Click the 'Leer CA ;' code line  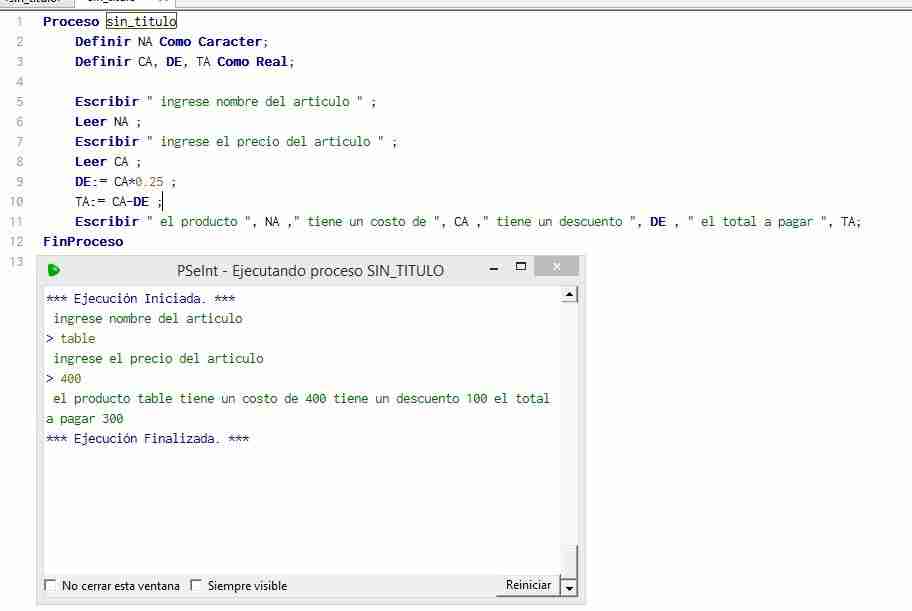click(108, 162)
